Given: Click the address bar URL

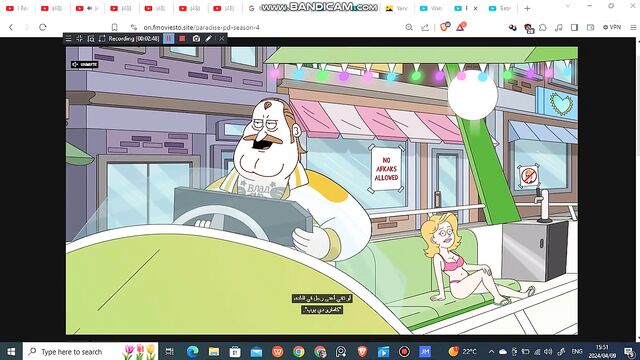Looking at the screenshot, I should point(201,27).
